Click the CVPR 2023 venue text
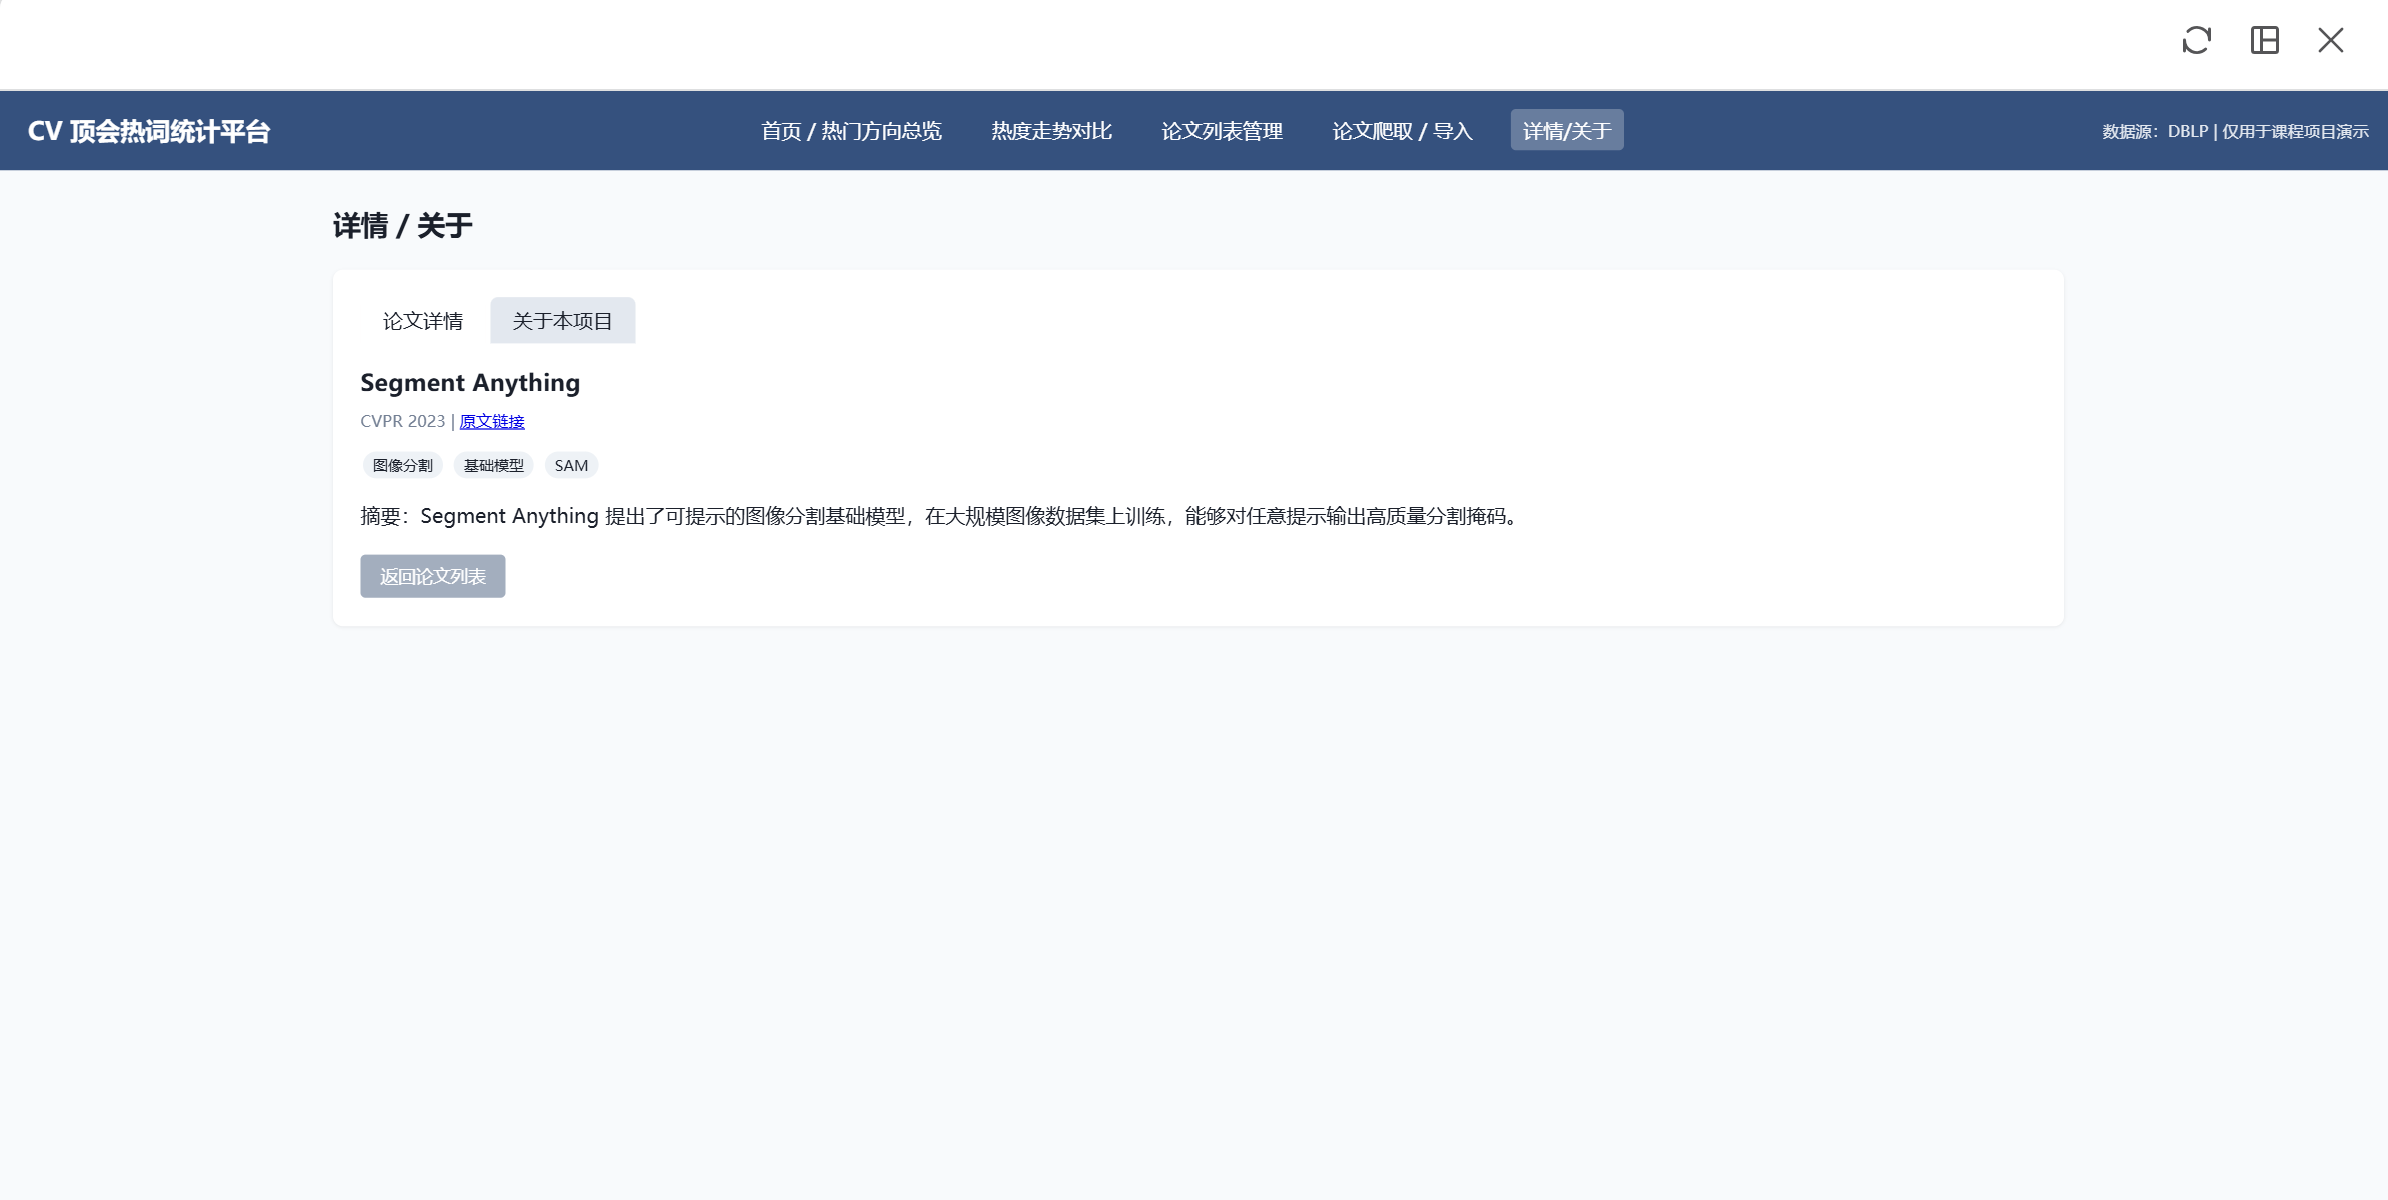 coord(403,422)
